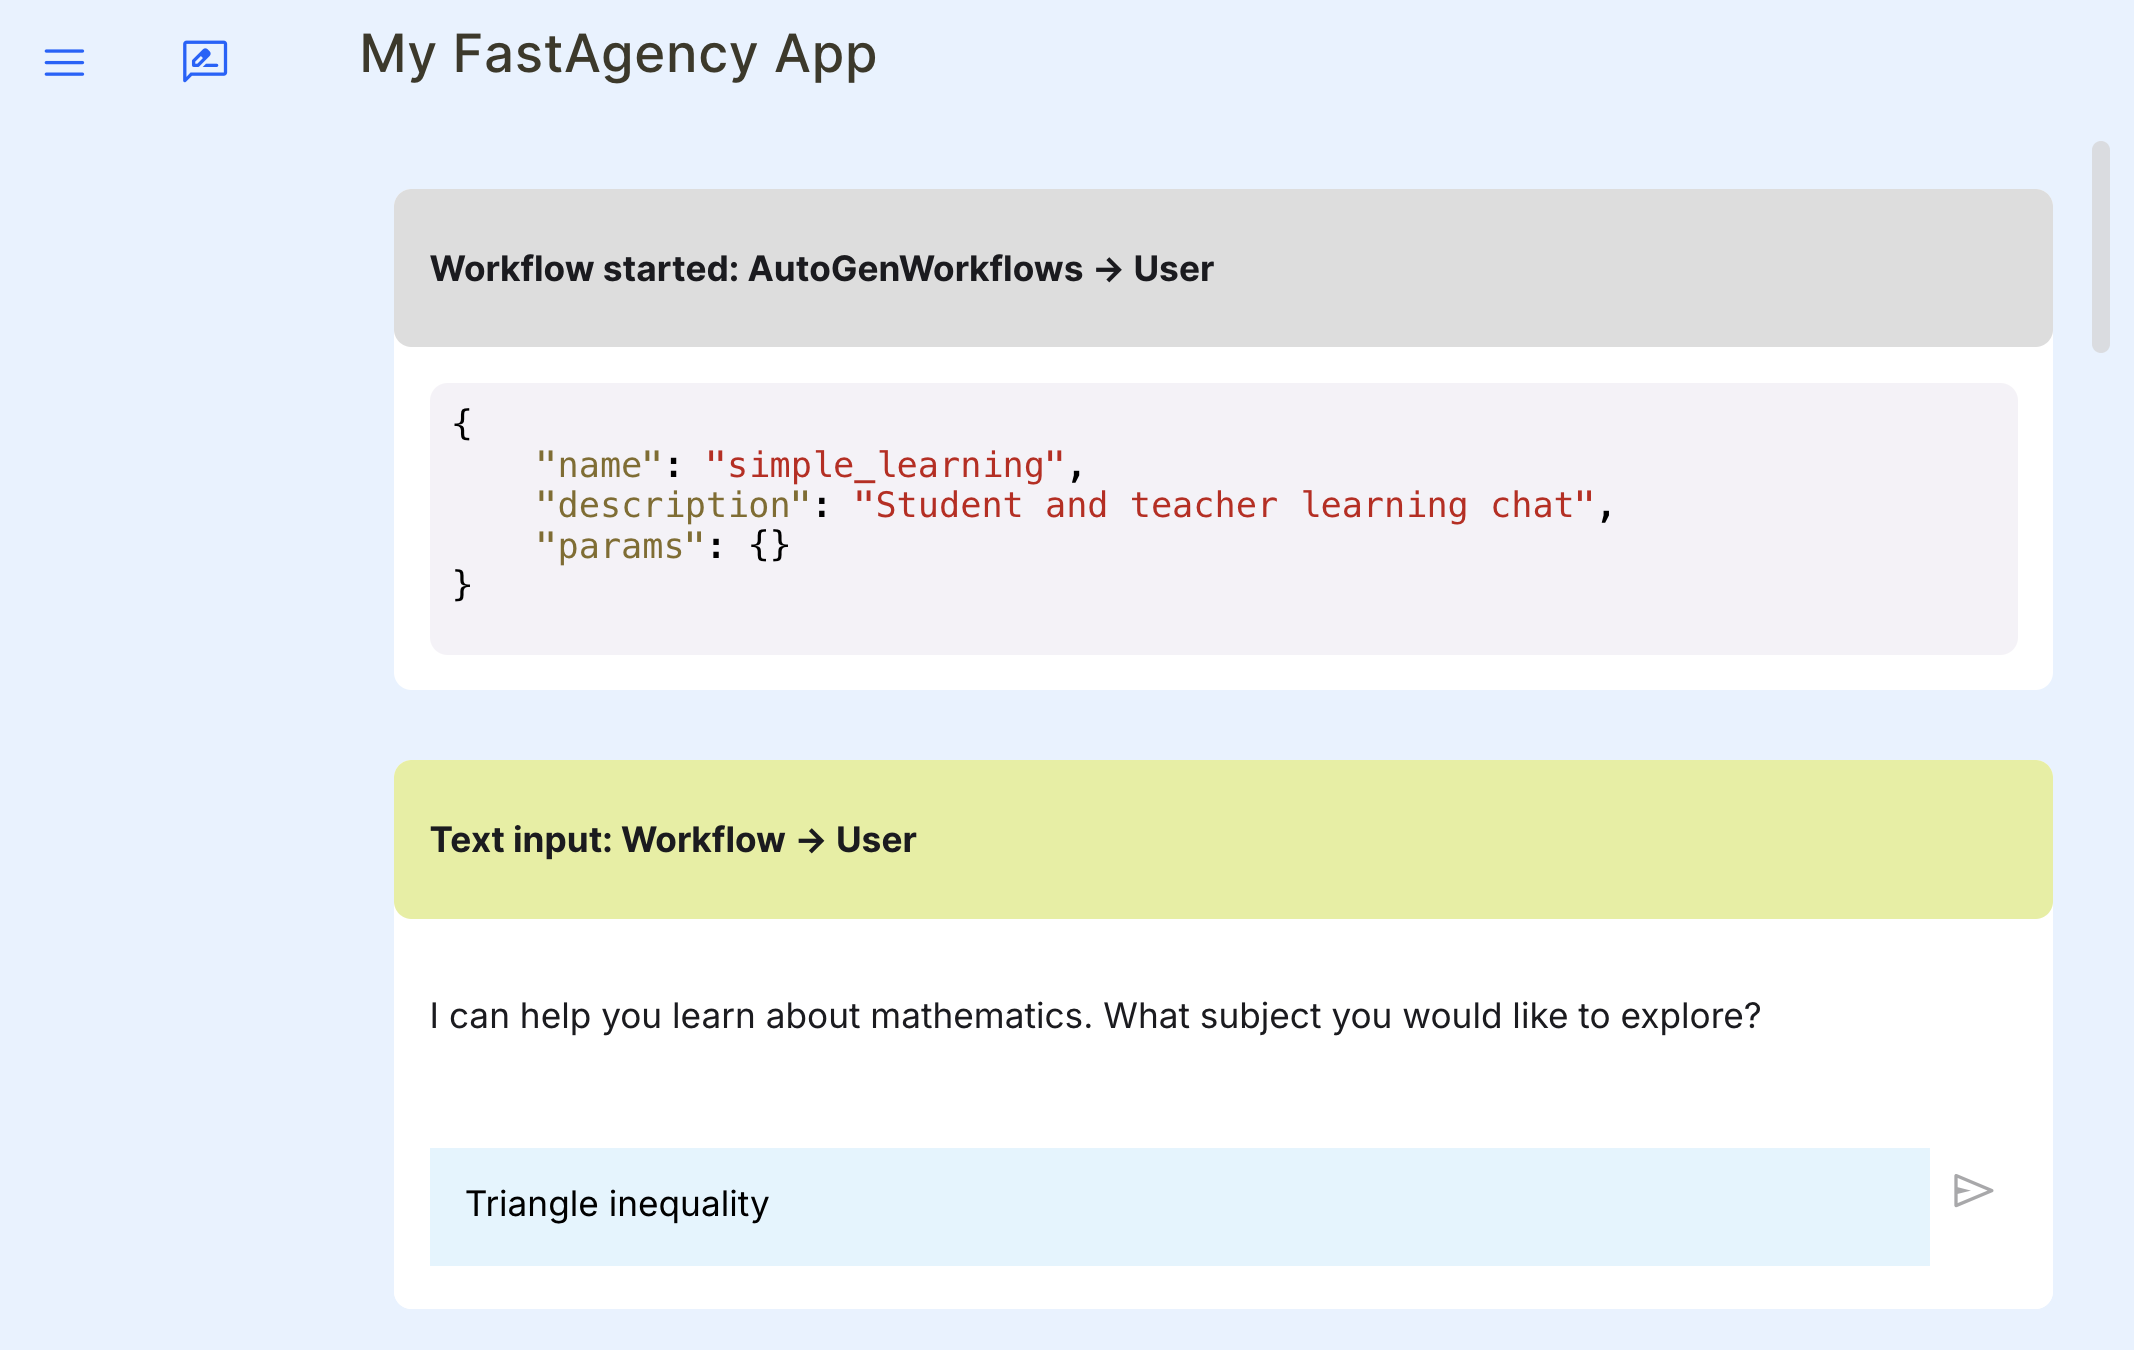2134x1350 pixels.
Task: Click the empty params braces value
Action: [769, 546]
